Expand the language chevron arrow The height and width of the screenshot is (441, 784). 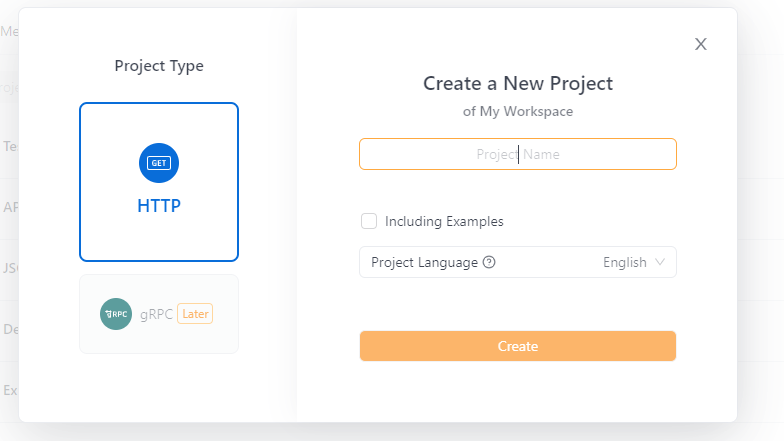click(x=660, y=262)
